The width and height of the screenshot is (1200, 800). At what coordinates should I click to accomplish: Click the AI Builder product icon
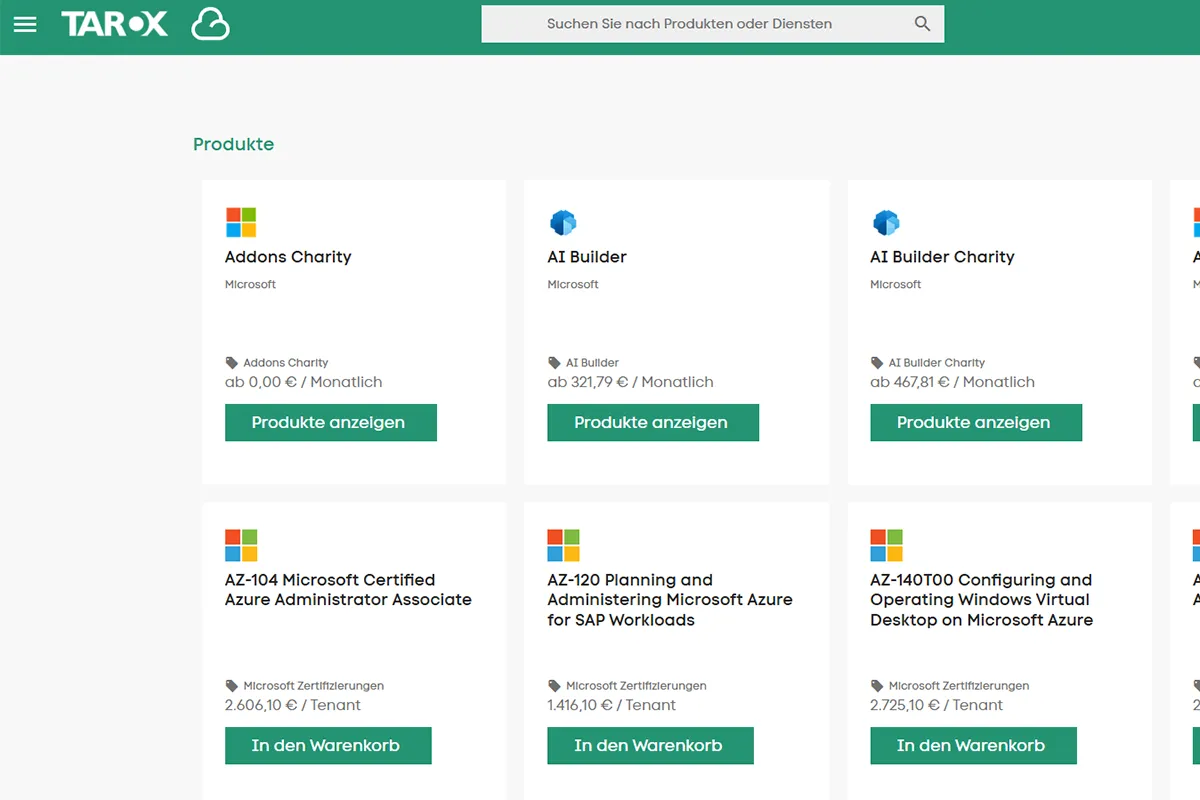563,222
